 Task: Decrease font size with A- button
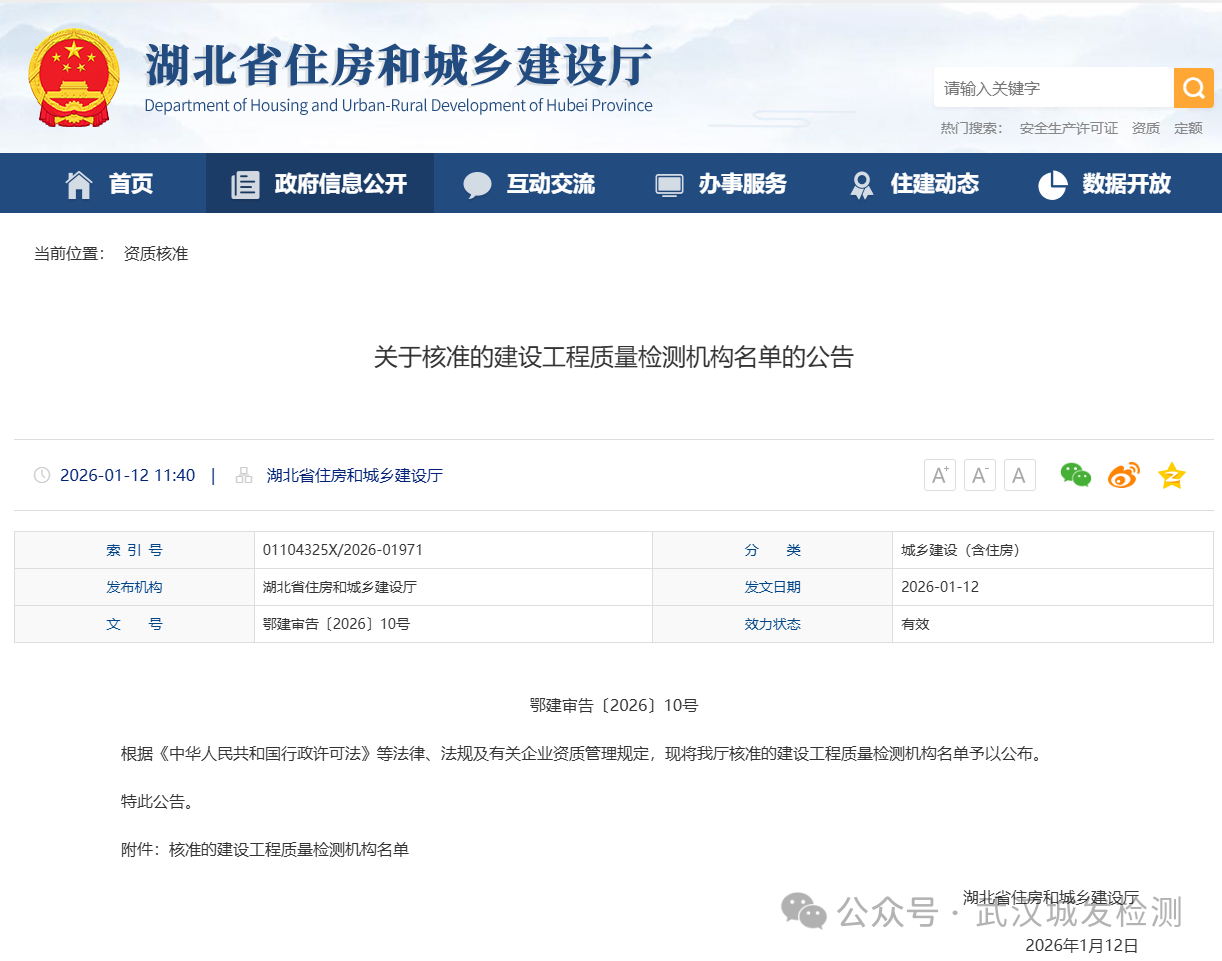[979, 475]
